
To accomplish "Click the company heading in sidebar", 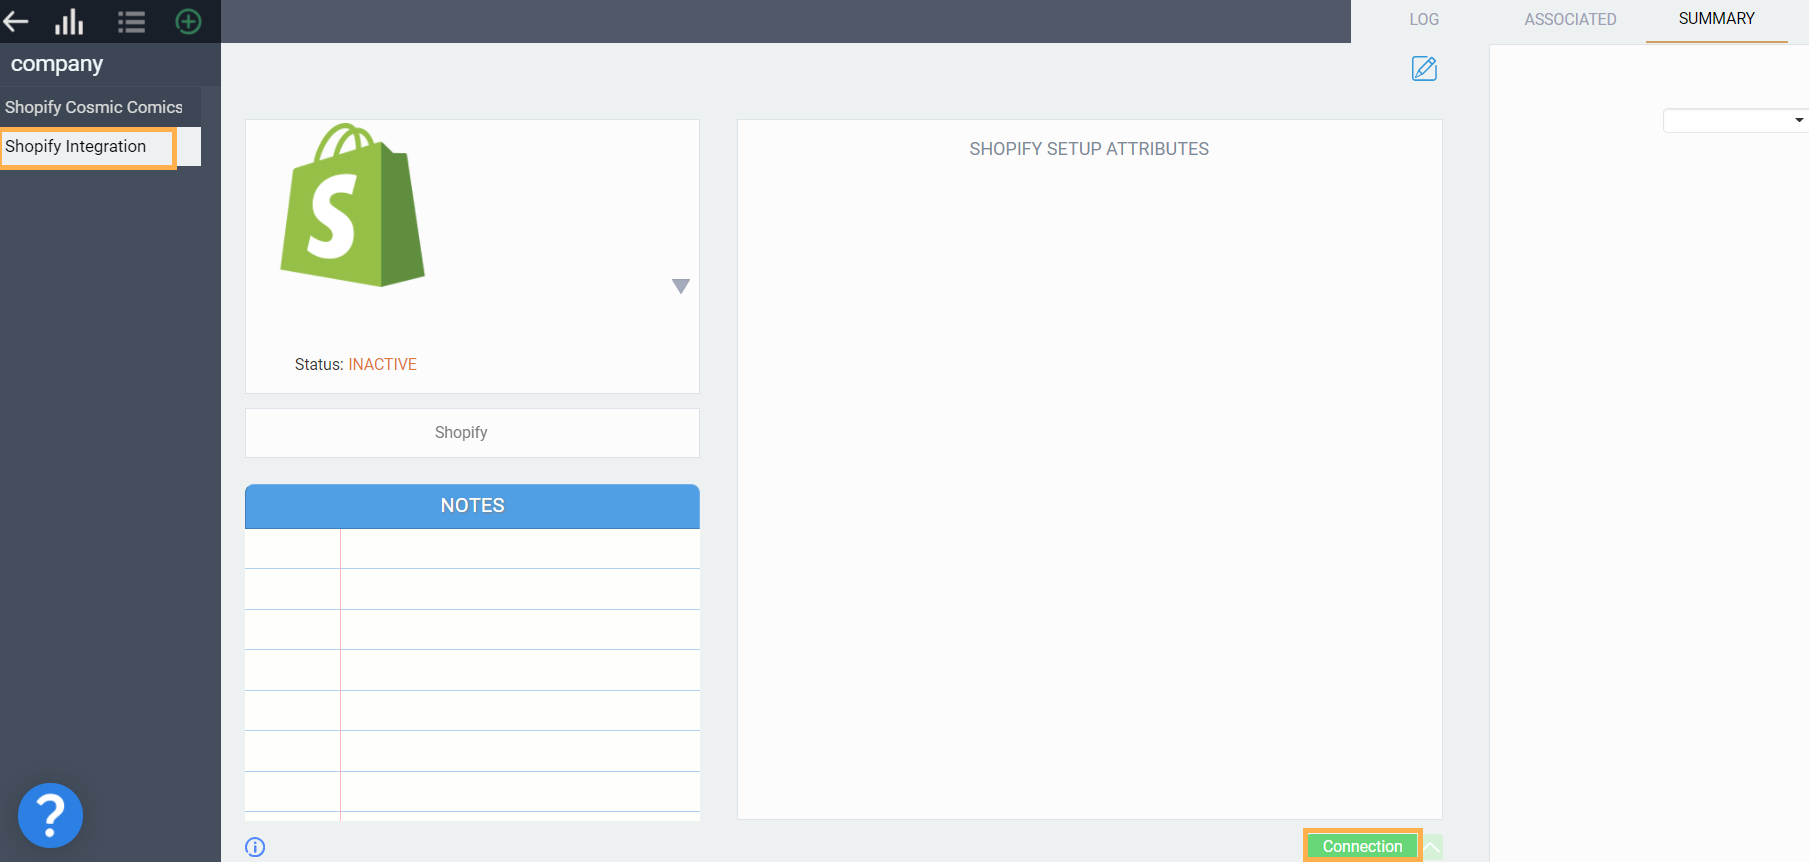I will point(57,64).
